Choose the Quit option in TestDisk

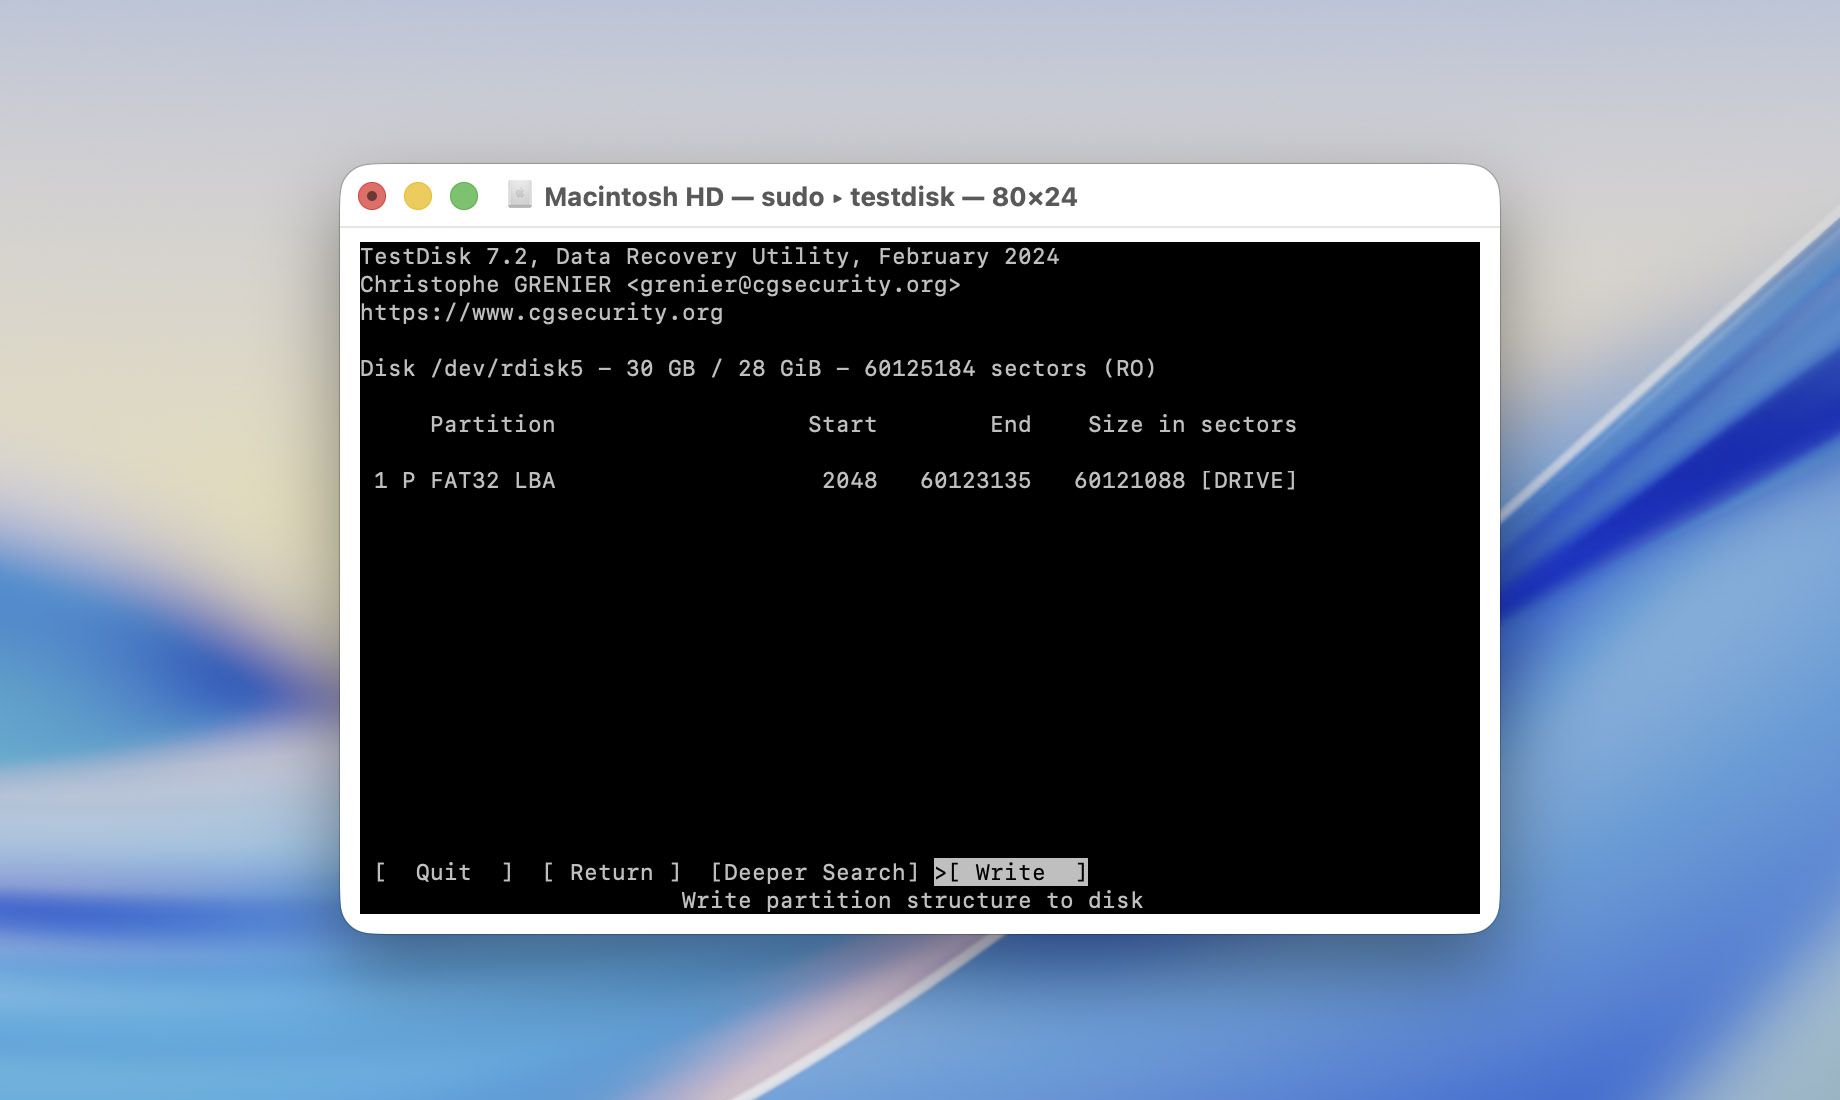443,872
